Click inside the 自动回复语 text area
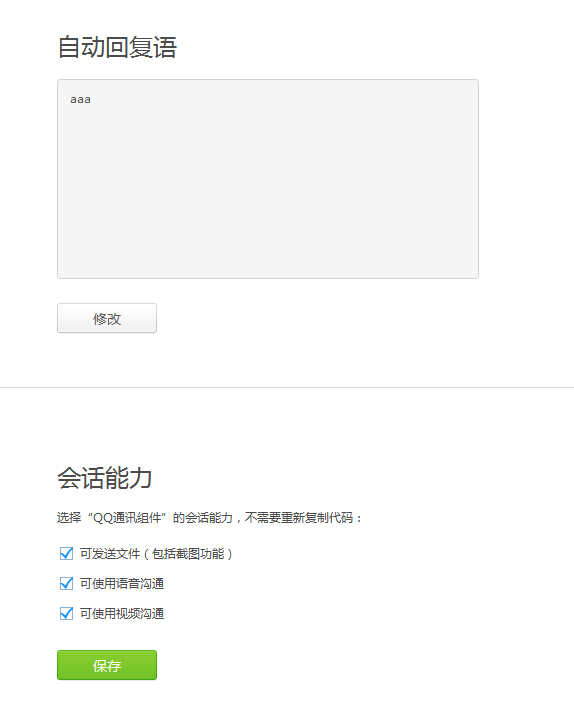574x704 pixels. pos(268,179)
